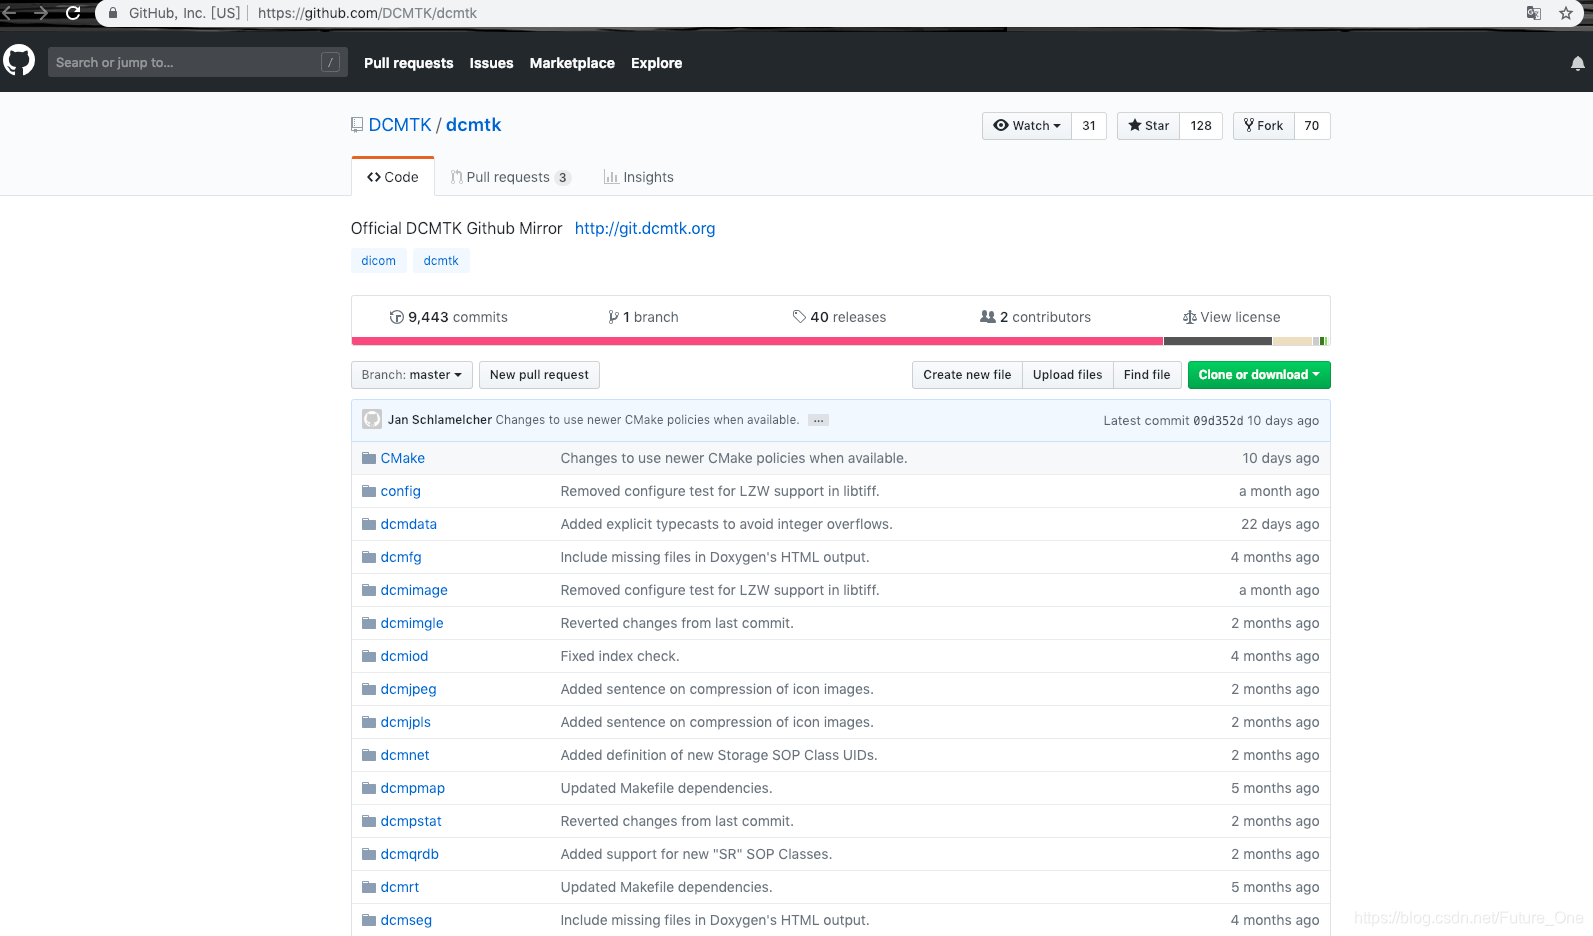Screen dimensions: 1593x936
Task: Open View license link
Action: pyautogui.click(x=1231, y=317)
